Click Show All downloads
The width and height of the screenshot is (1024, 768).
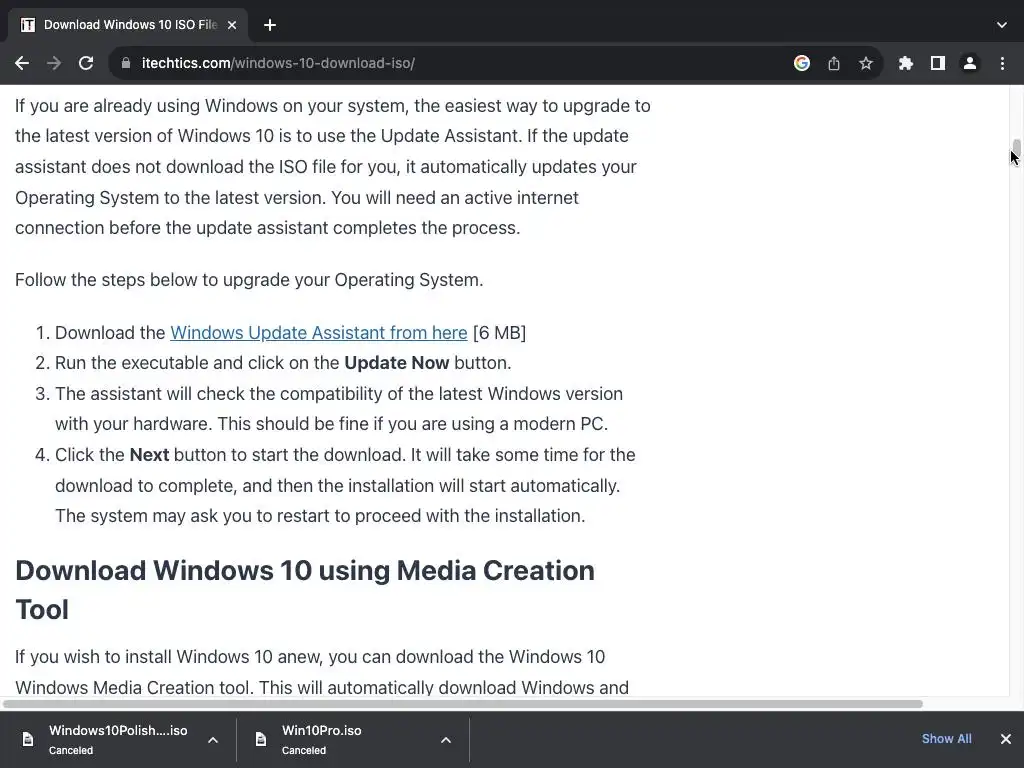point(946,739)
